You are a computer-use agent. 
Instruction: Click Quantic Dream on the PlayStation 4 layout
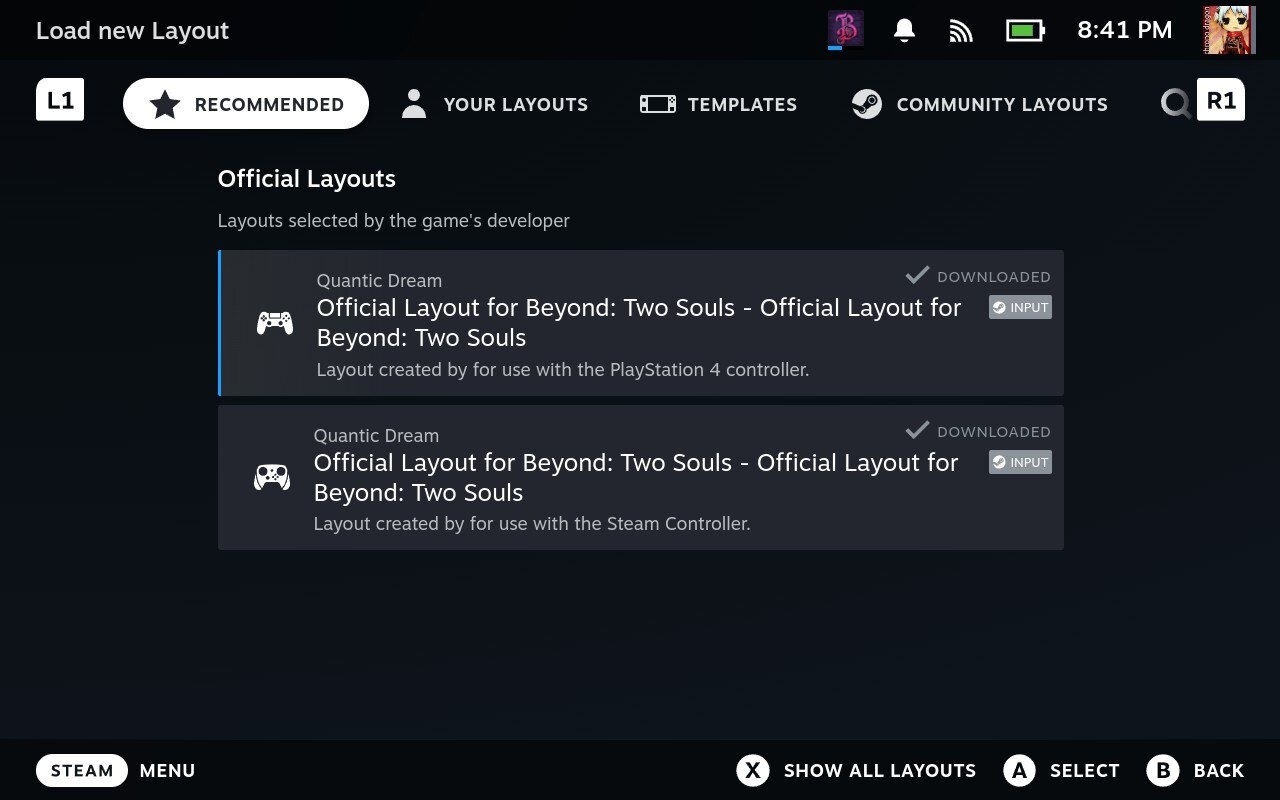[379, 281]
